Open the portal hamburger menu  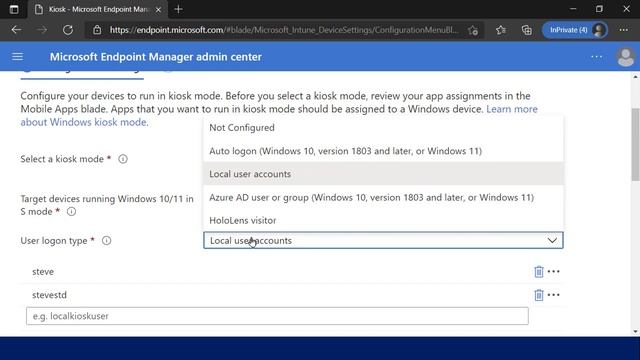[18, 56]
